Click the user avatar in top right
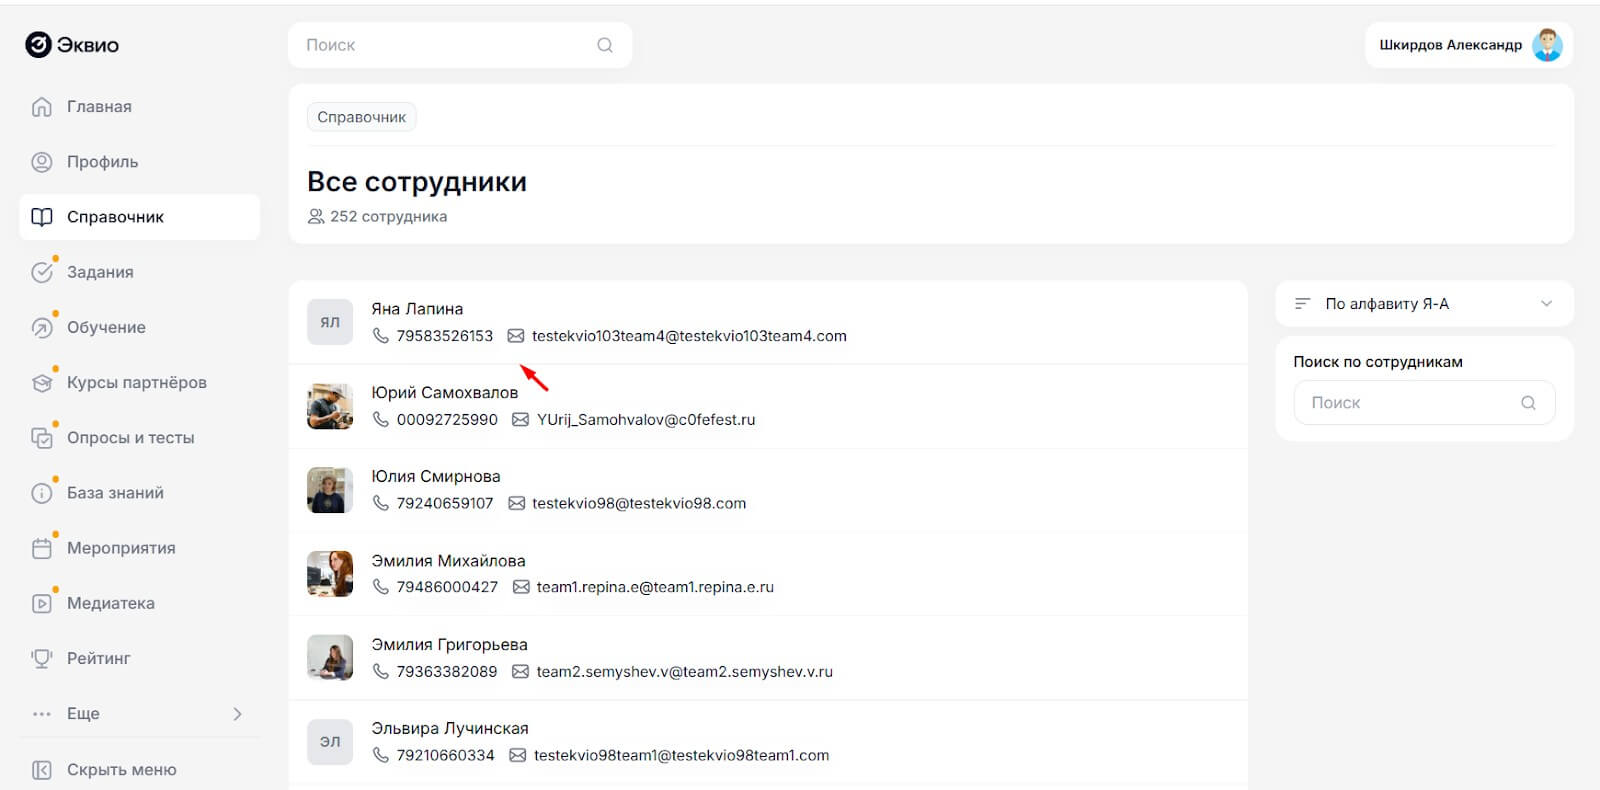This screenshot has height=790, width=1600. (1547, 45)
